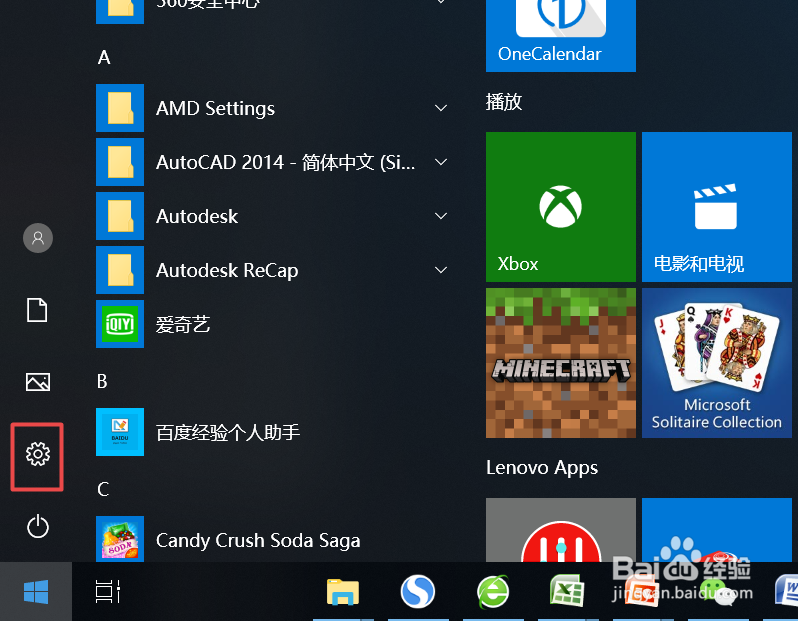Click the AutoCAD 2014 folder icon
Viewport: 798px width, 621px height.
[x=120, y=162]
